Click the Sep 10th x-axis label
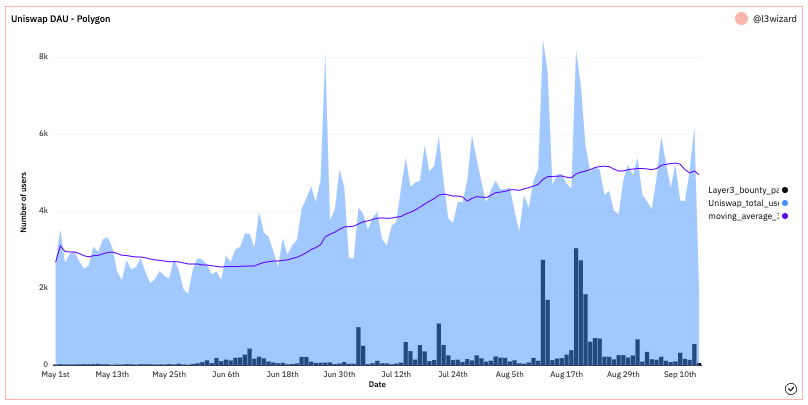Image resolution: width=808 pixels, height=405 pixels. 679,375
